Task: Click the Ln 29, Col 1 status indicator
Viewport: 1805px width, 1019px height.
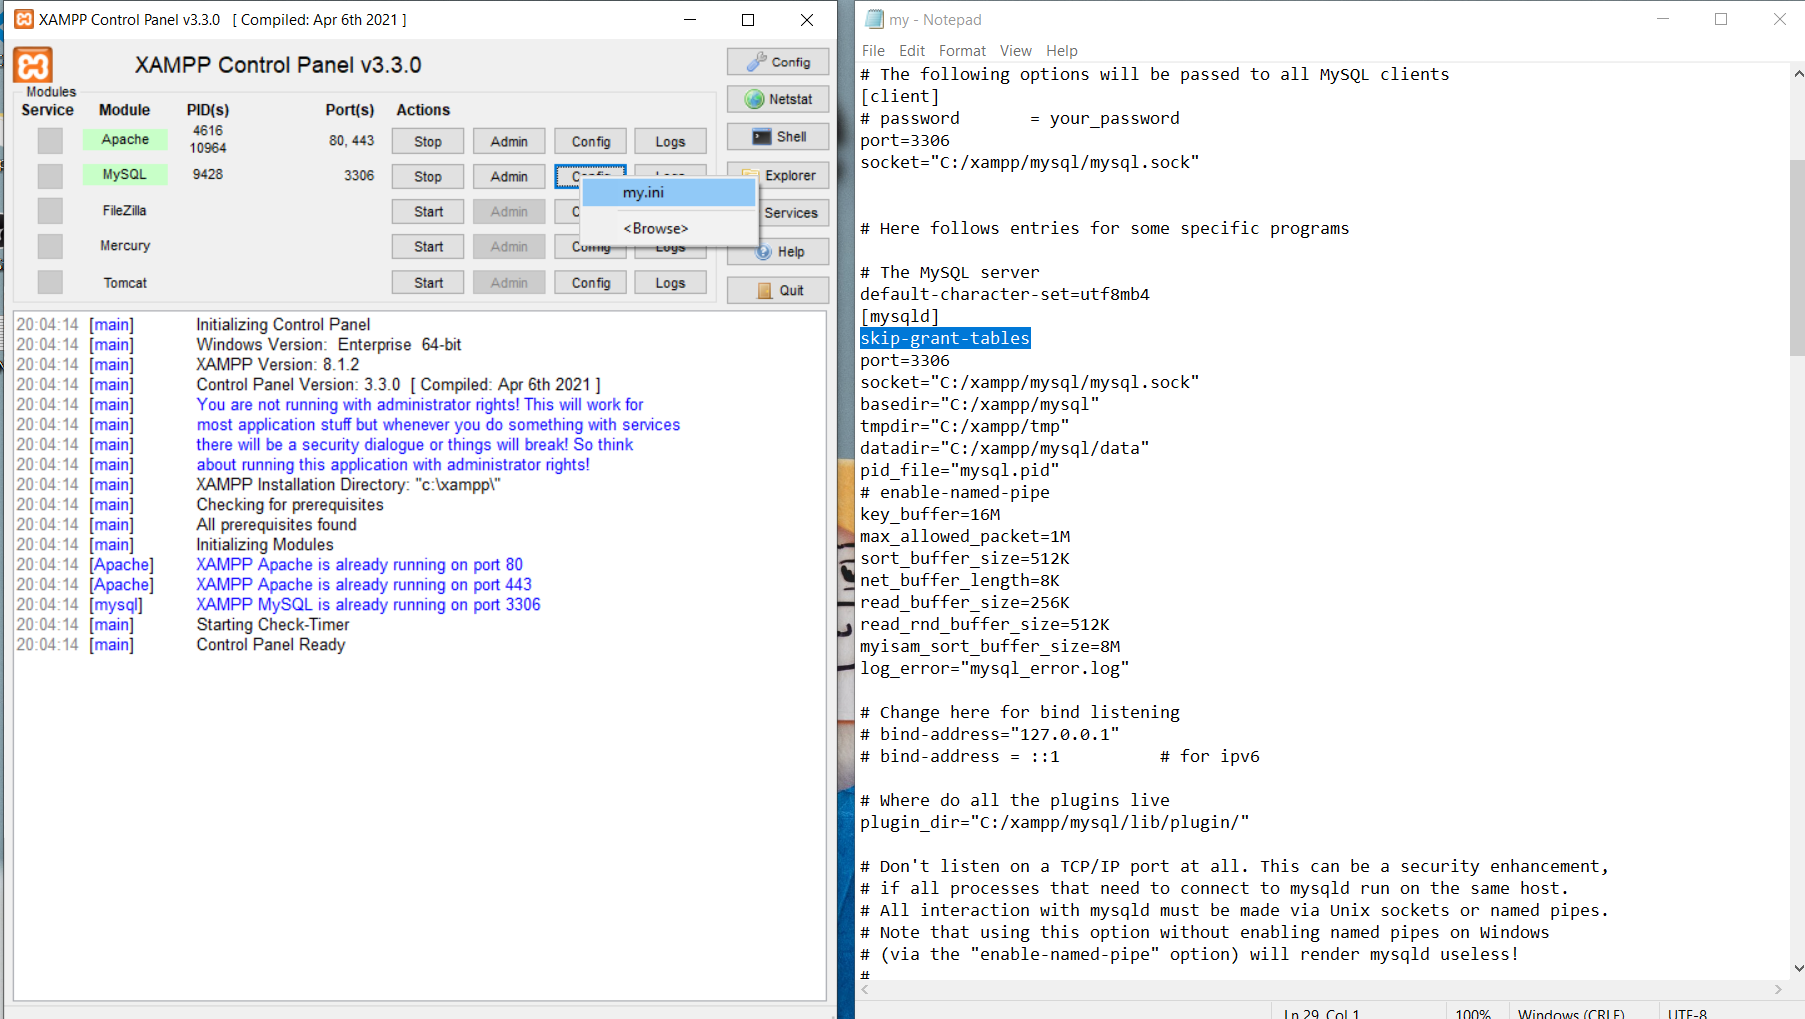Action: click(1321, 1013)
